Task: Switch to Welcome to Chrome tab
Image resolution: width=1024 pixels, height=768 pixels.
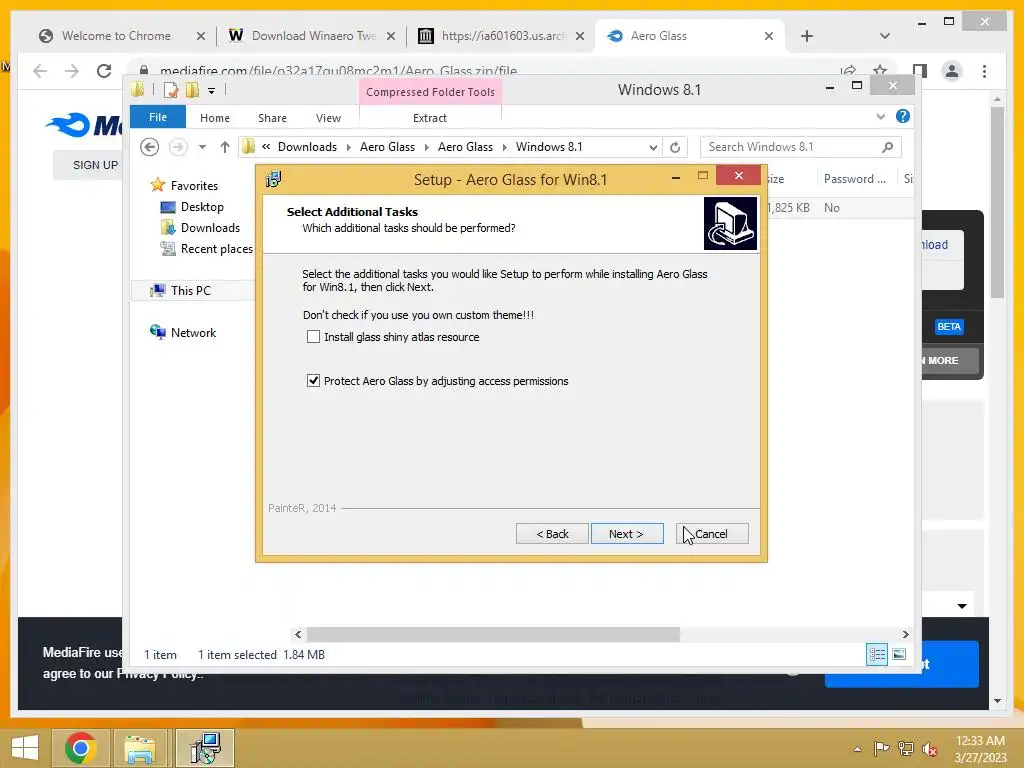Action: 116,36
